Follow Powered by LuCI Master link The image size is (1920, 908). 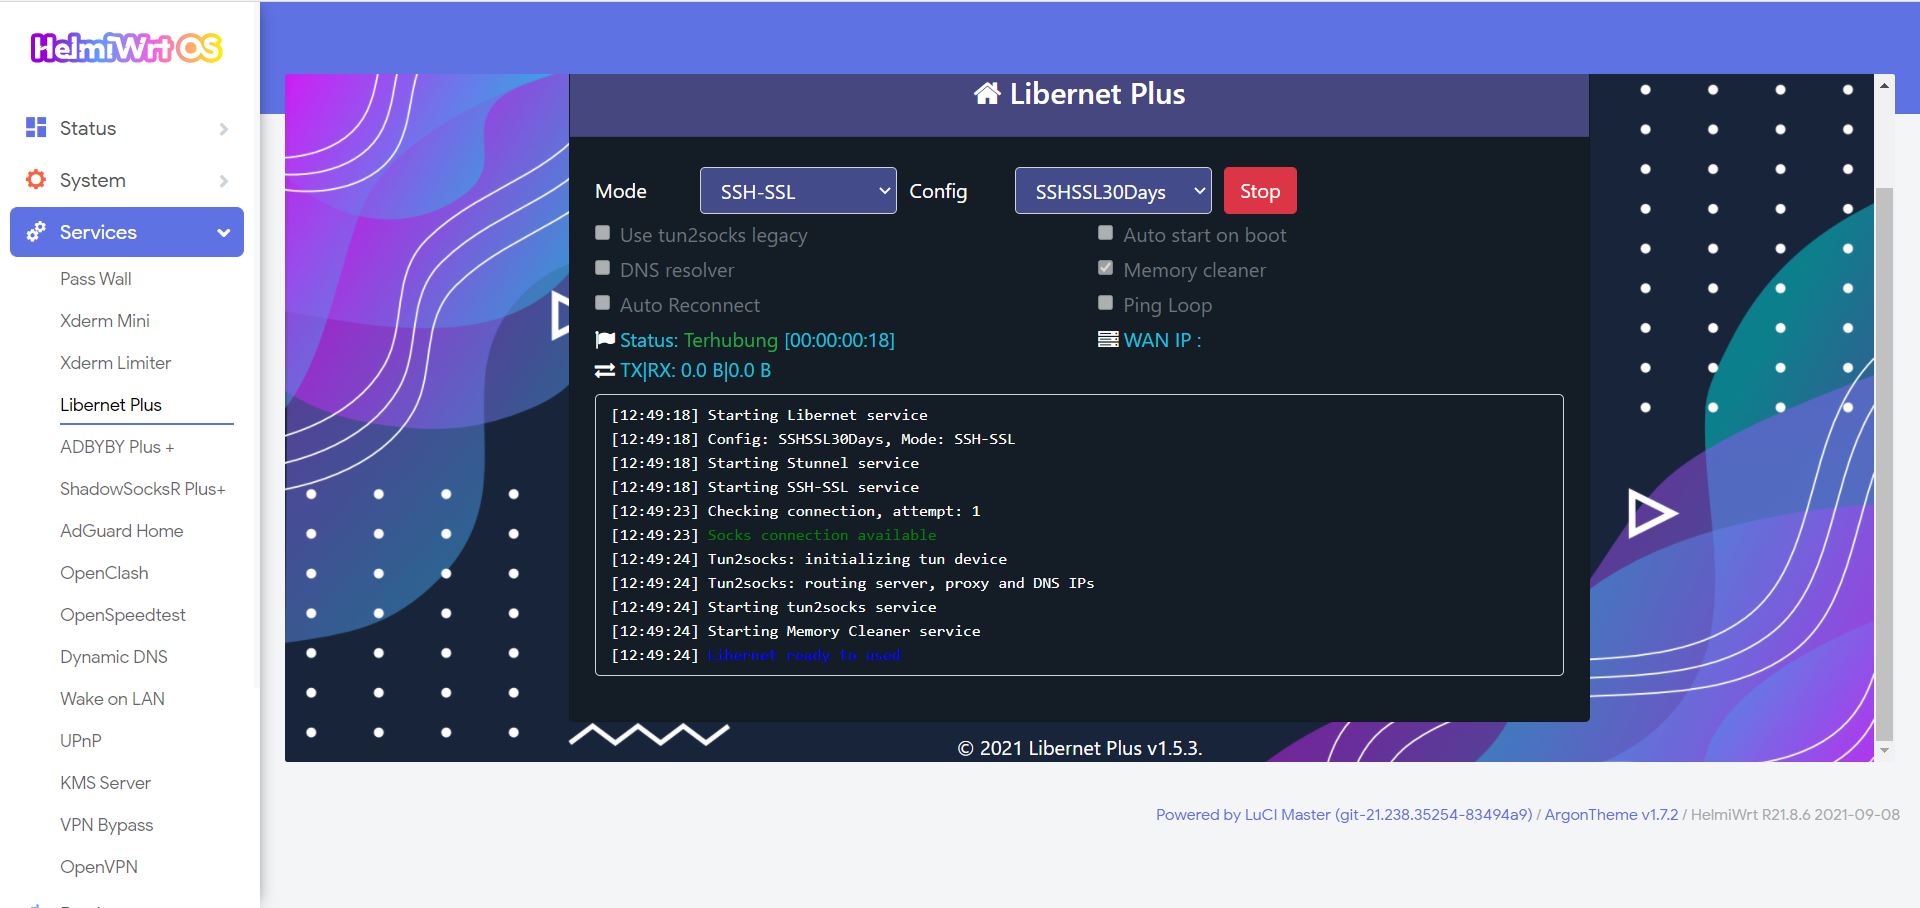click(1344, 814)
